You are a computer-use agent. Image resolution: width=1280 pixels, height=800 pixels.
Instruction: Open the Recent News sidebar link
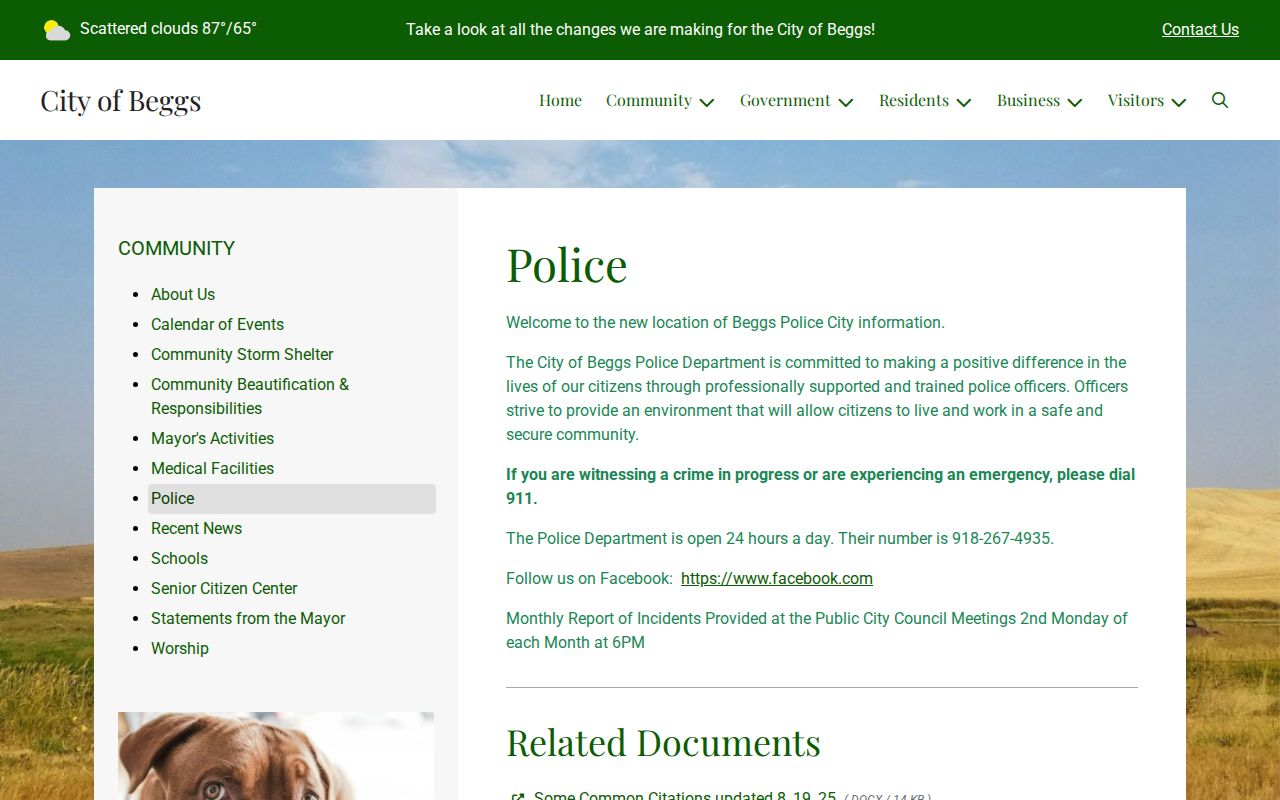pyautogui.click(x=196, y=528)
